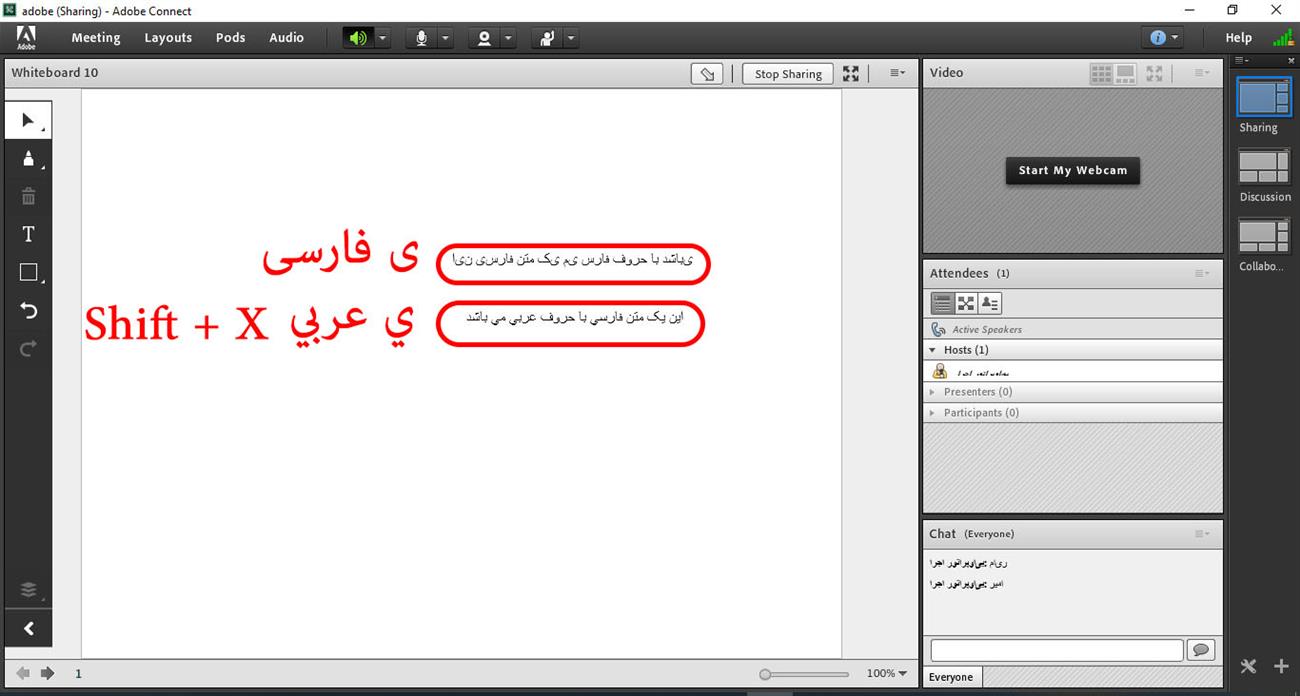Switch Video pod to filmstrip view
The image size is (1300, 696).
(x=1126, y=73)
